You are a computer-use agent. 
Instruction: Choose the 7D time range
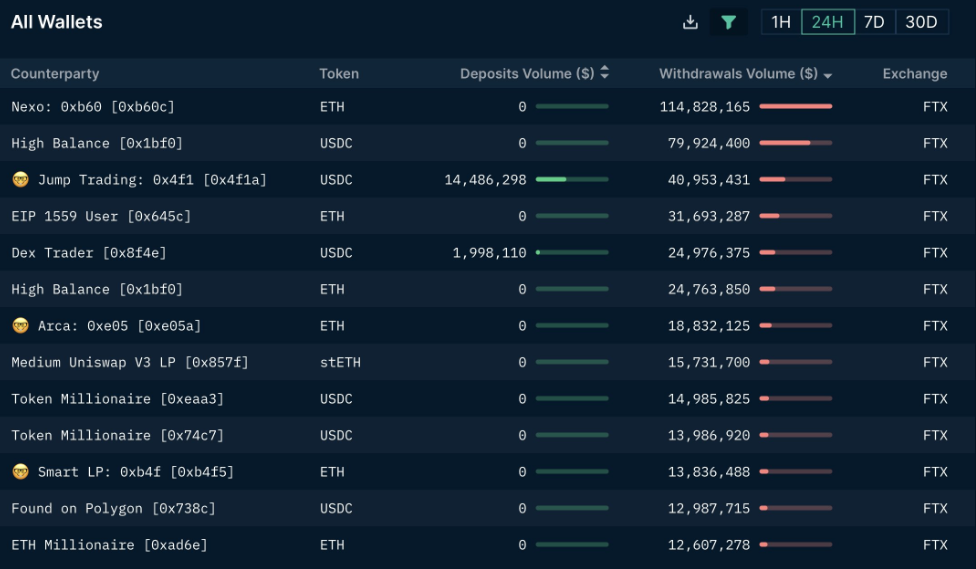tap(875, 22)
